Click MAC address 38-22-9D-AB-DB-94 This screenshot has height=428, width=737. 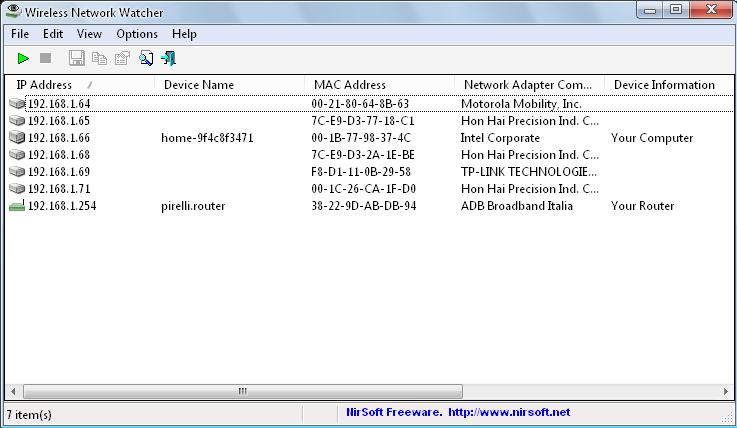click(x=363, y=205)
